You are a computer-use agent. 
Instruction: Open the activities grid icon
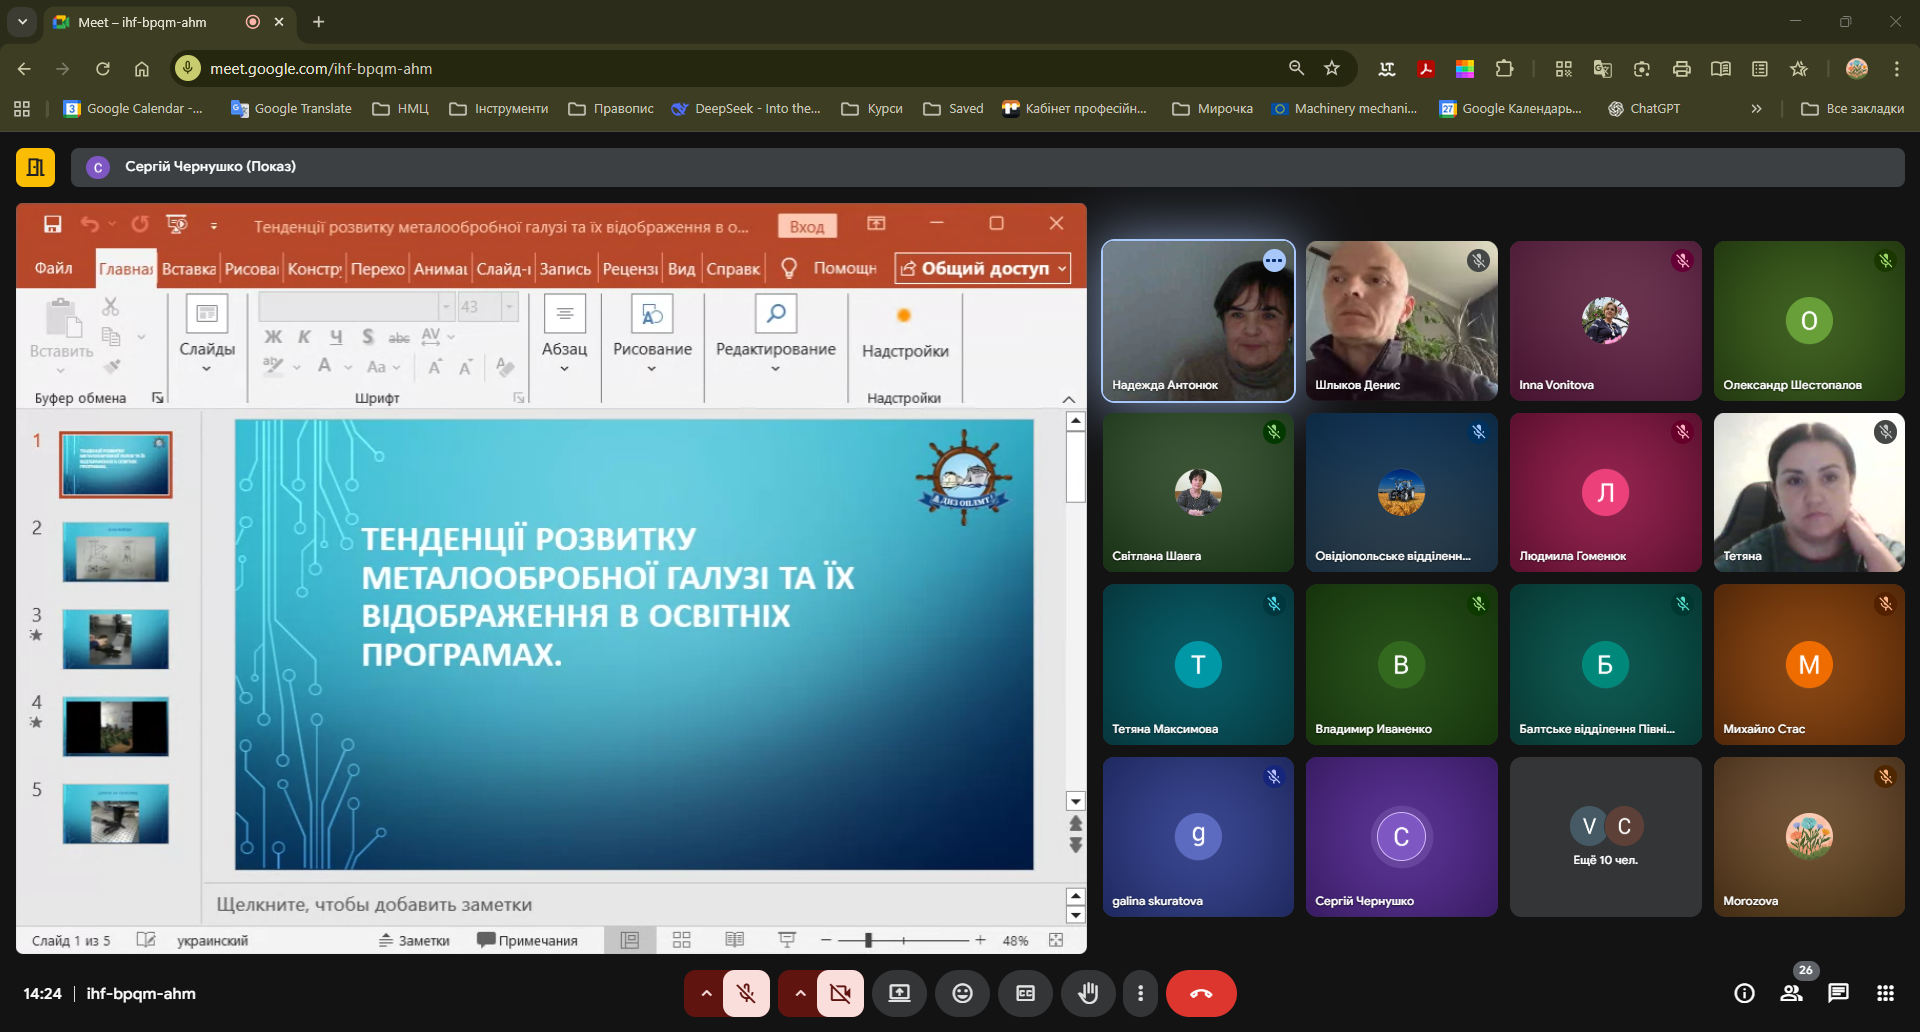1885,993
